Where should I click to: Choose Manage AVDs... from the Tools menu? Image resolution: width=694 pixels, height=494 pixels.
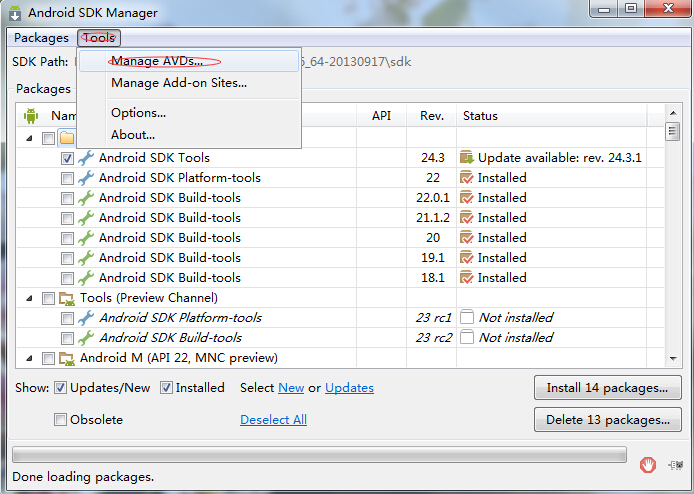coord(189,61)
